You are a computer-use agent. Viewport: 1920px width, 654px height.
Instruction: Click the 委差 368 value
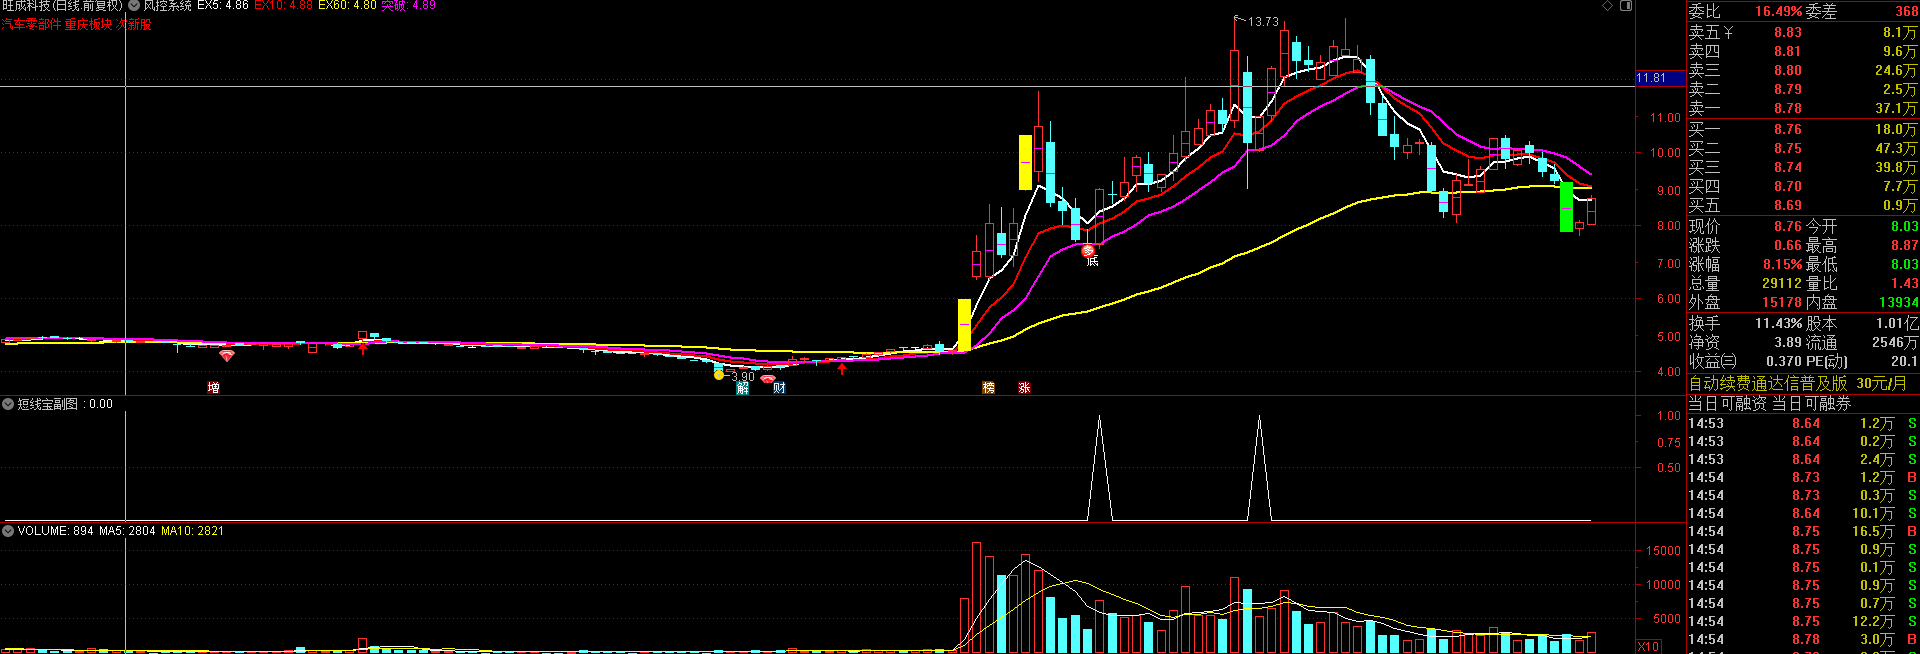tap(1906, 12)
